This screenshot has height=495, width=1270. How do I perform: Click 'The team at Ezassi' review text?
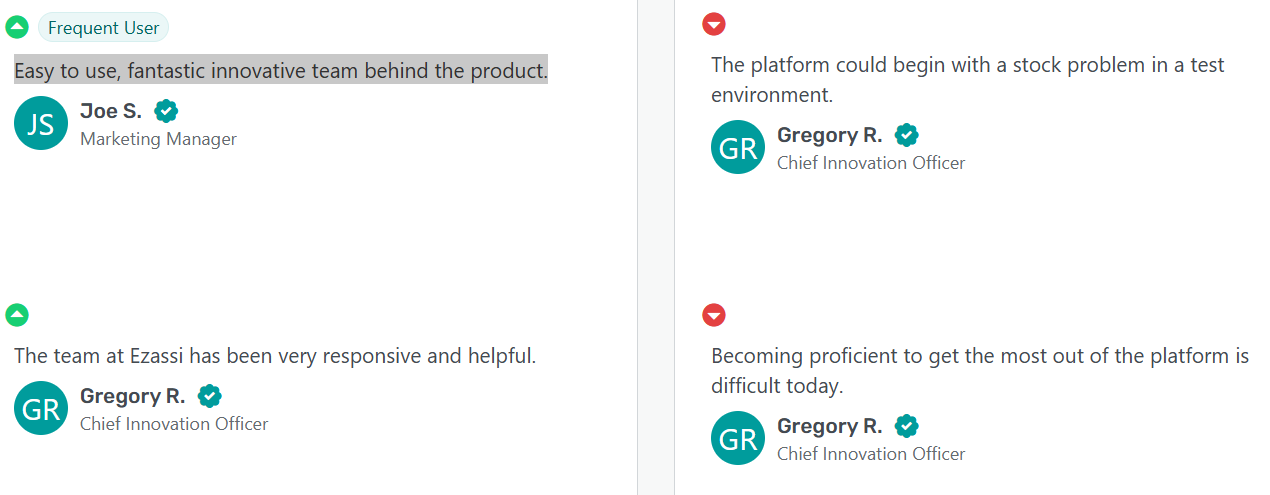275,356
